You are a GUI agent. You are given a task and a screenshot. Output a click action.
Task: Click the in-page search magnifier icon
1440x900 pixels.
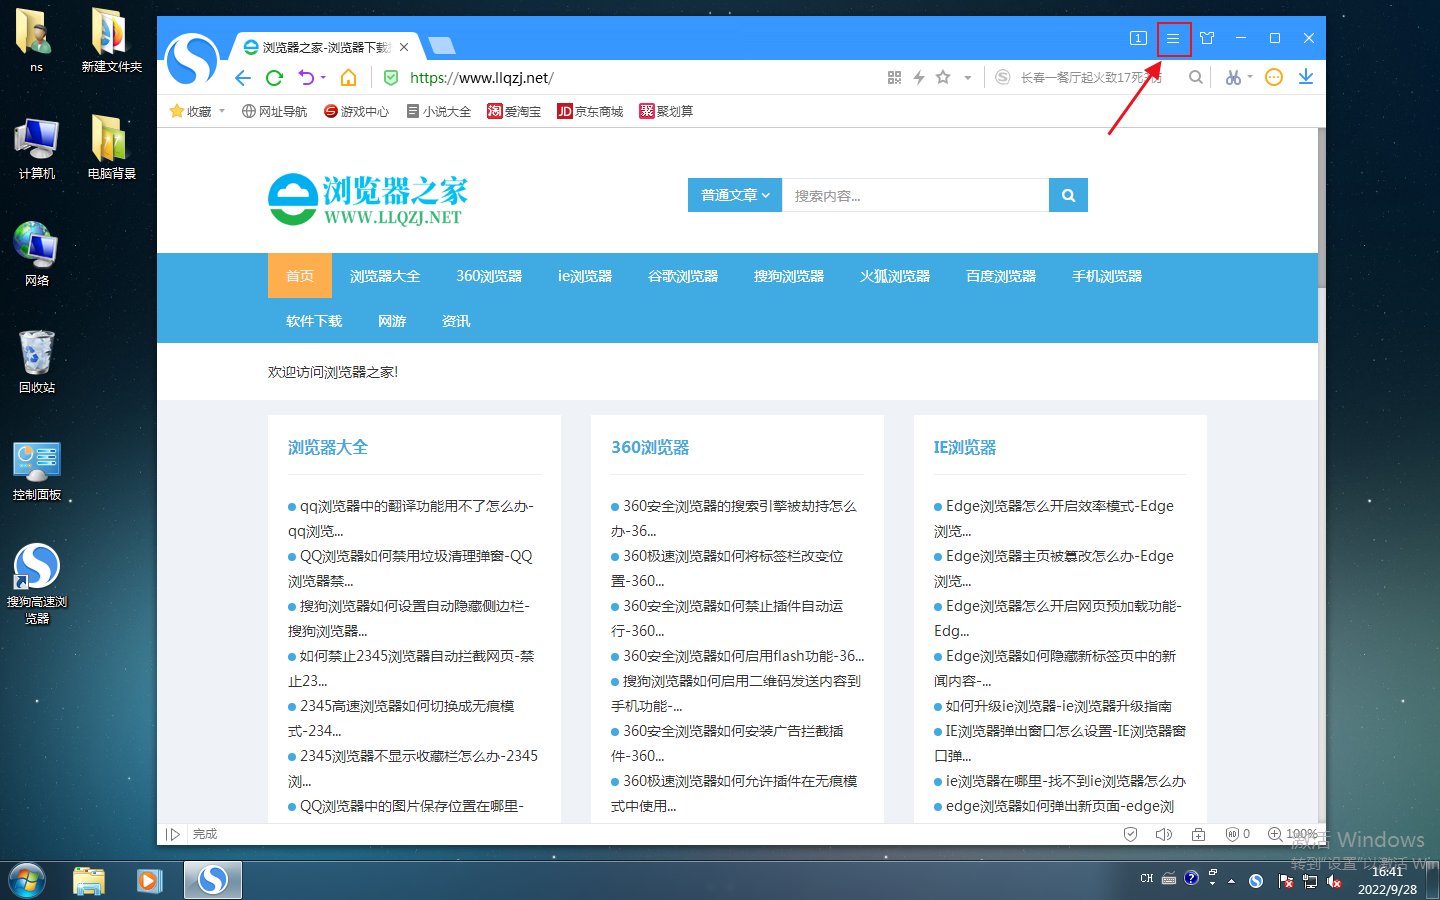click(1196, 77)
